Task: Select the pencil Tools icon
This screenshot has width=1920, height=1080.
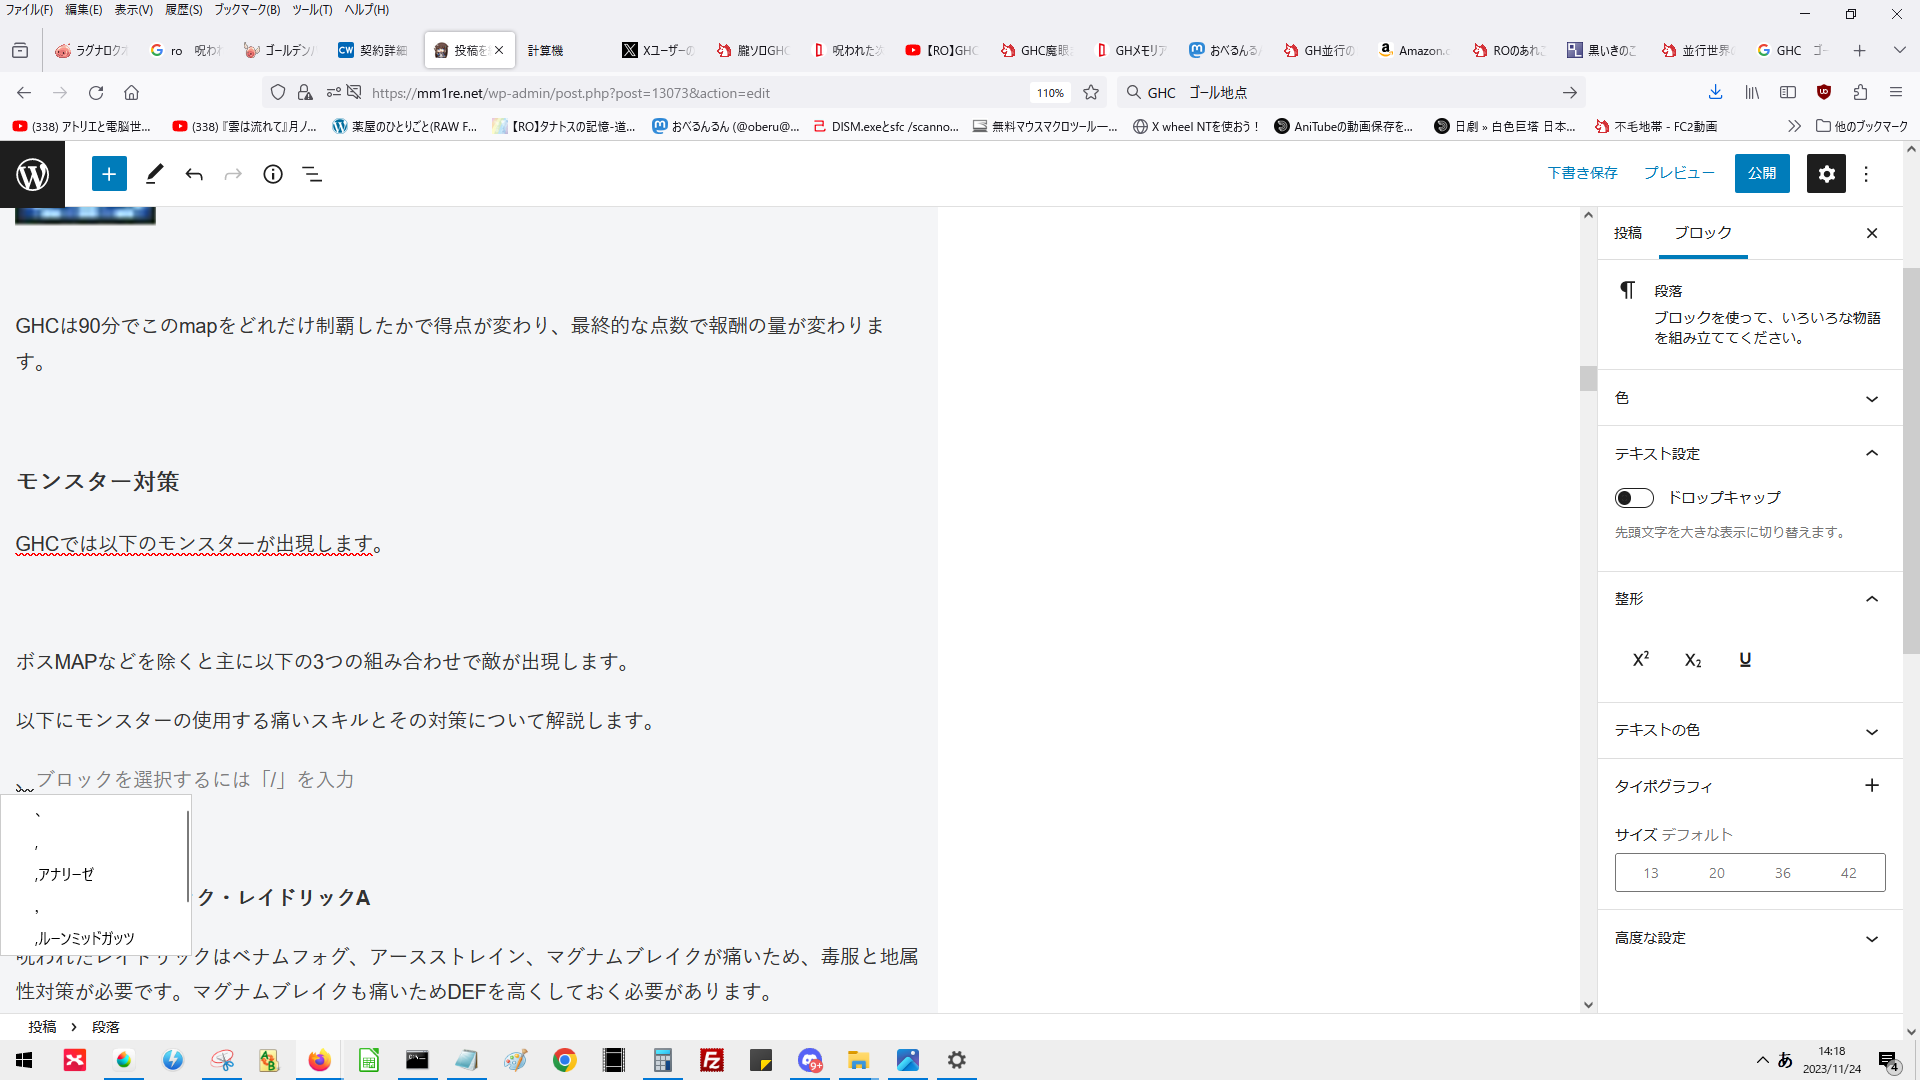Action: tap(154, 174)
